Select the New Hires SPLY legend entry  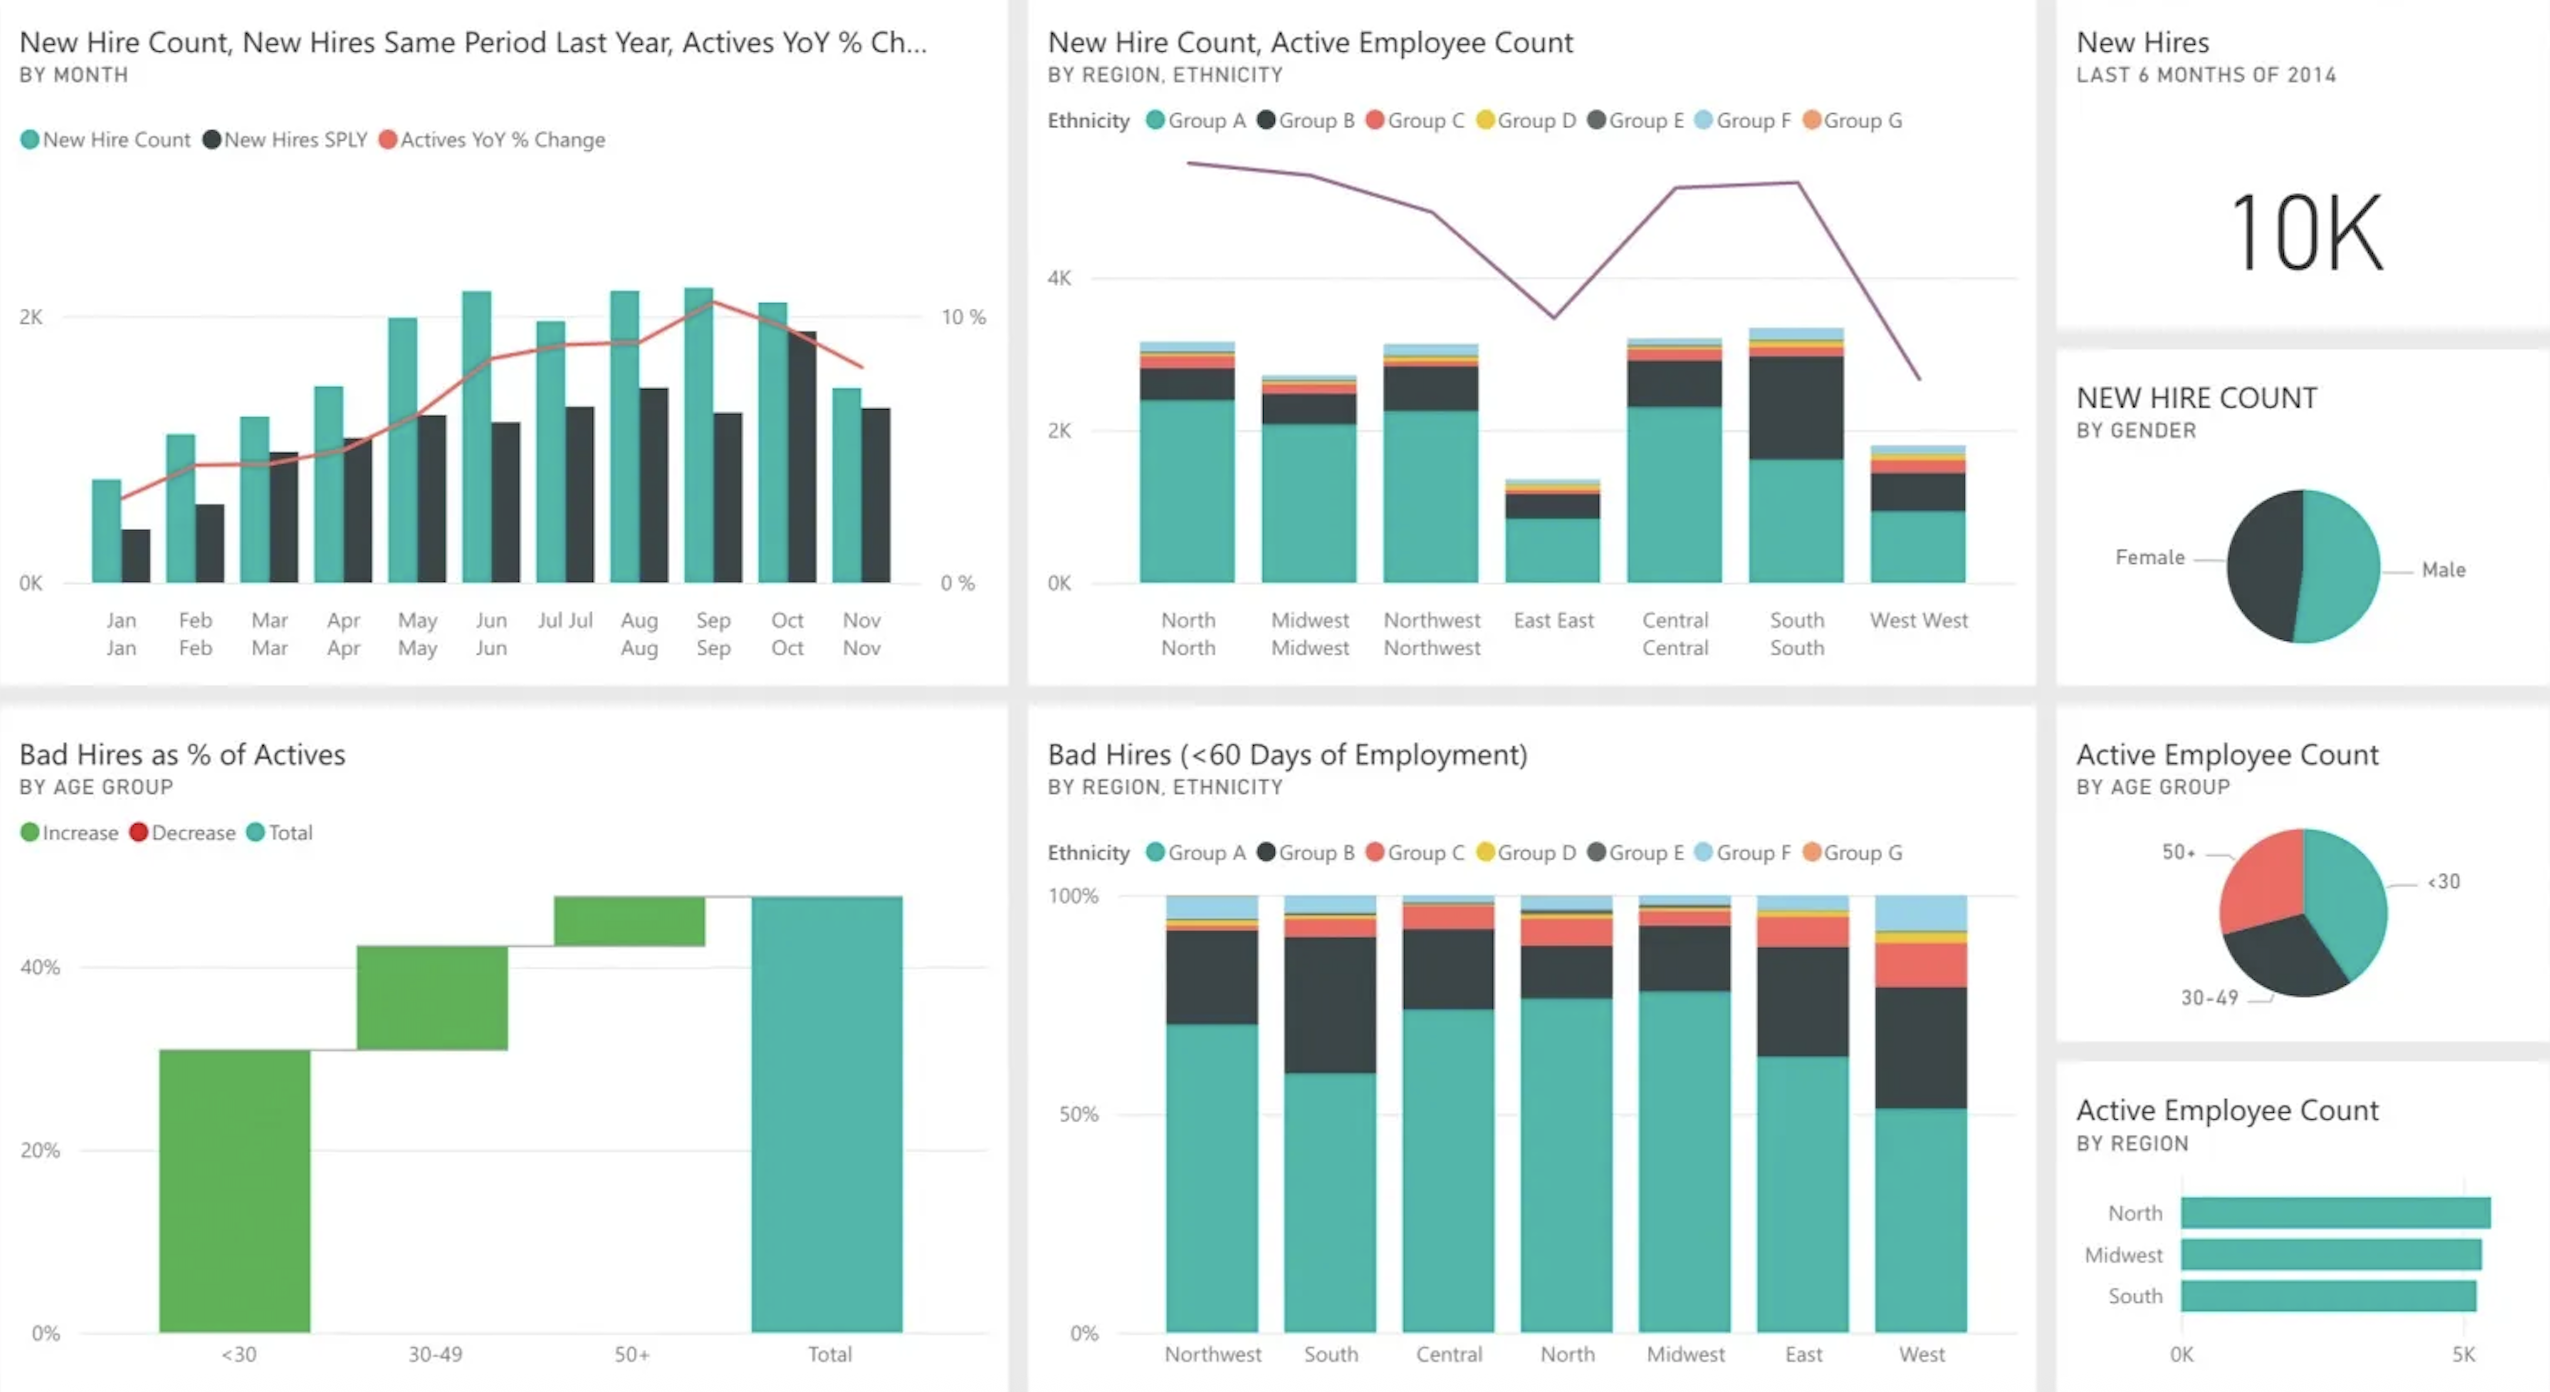pos(286,140)
